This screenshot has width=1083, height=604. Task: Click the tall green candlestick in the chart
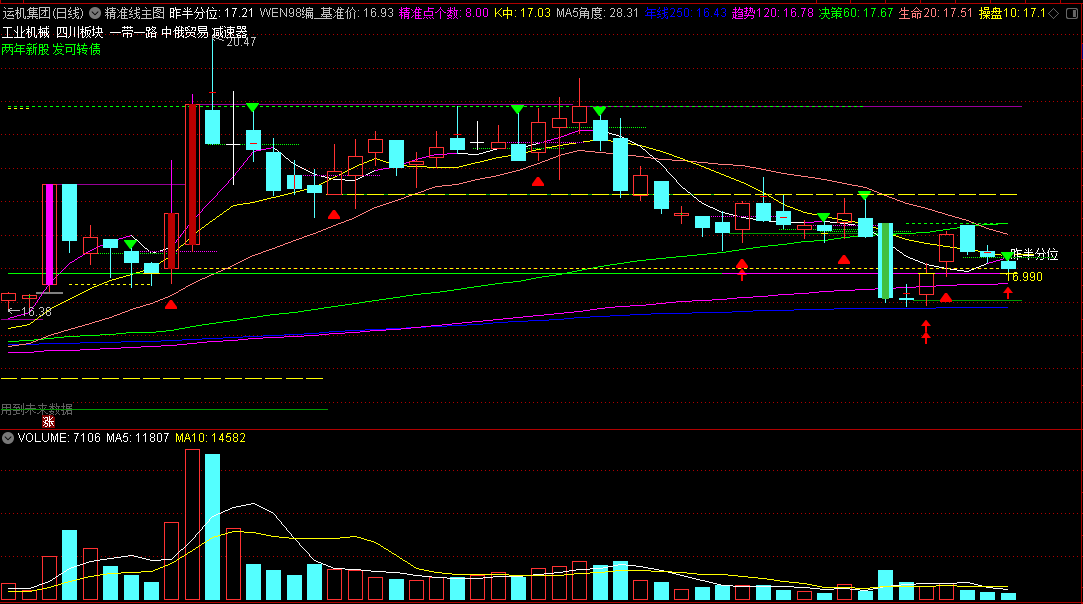coord(885,261)
